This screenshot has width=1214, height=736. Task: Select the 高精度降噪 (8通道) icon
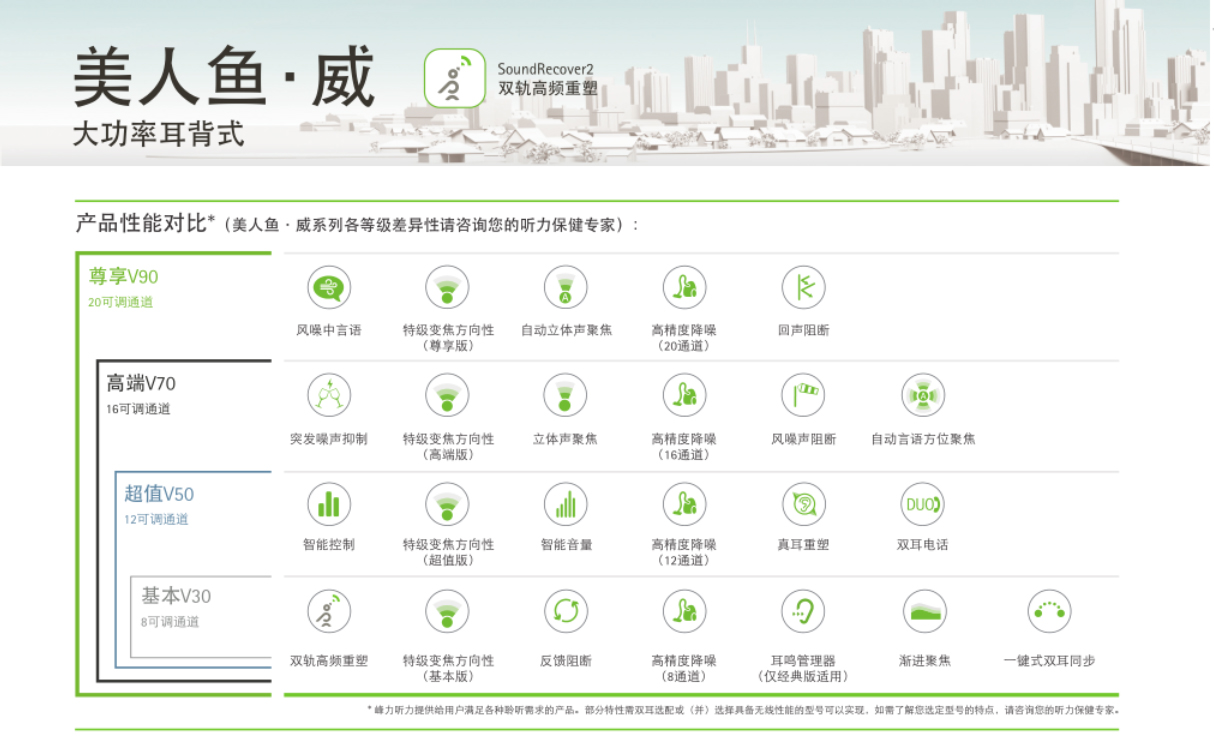coord(684,611)
